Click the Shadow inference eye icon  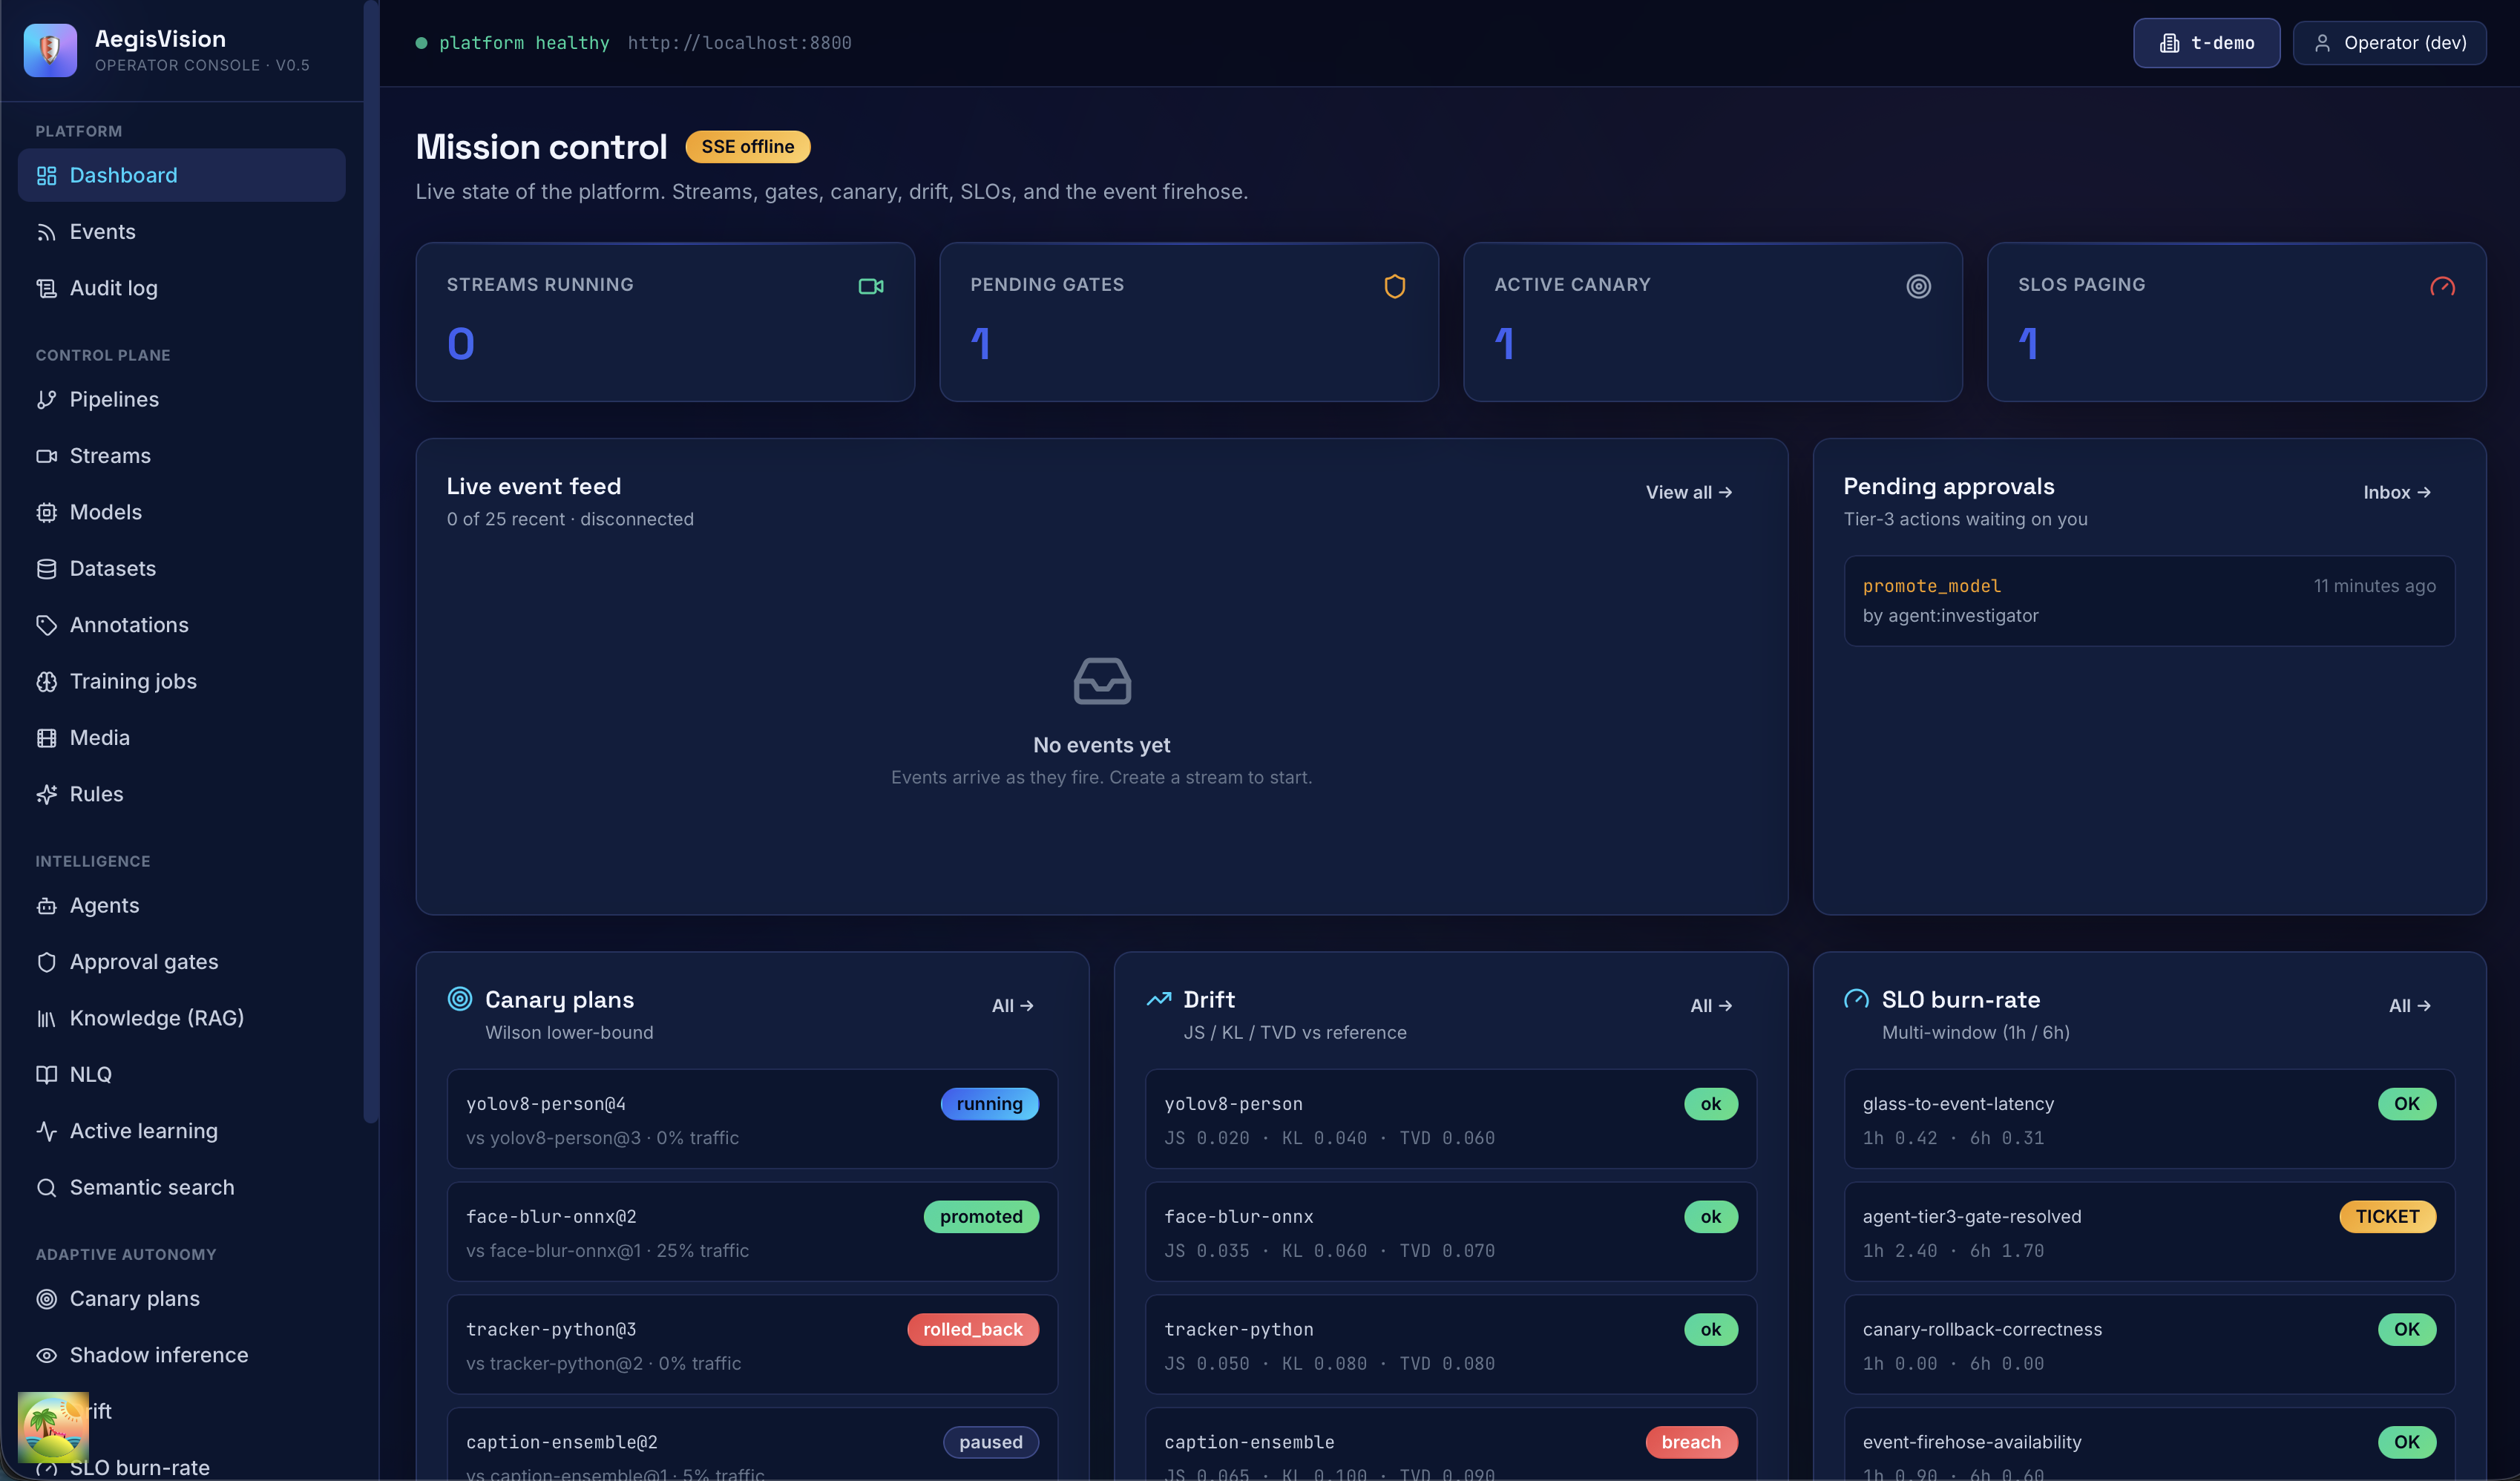coord(46,1355)
